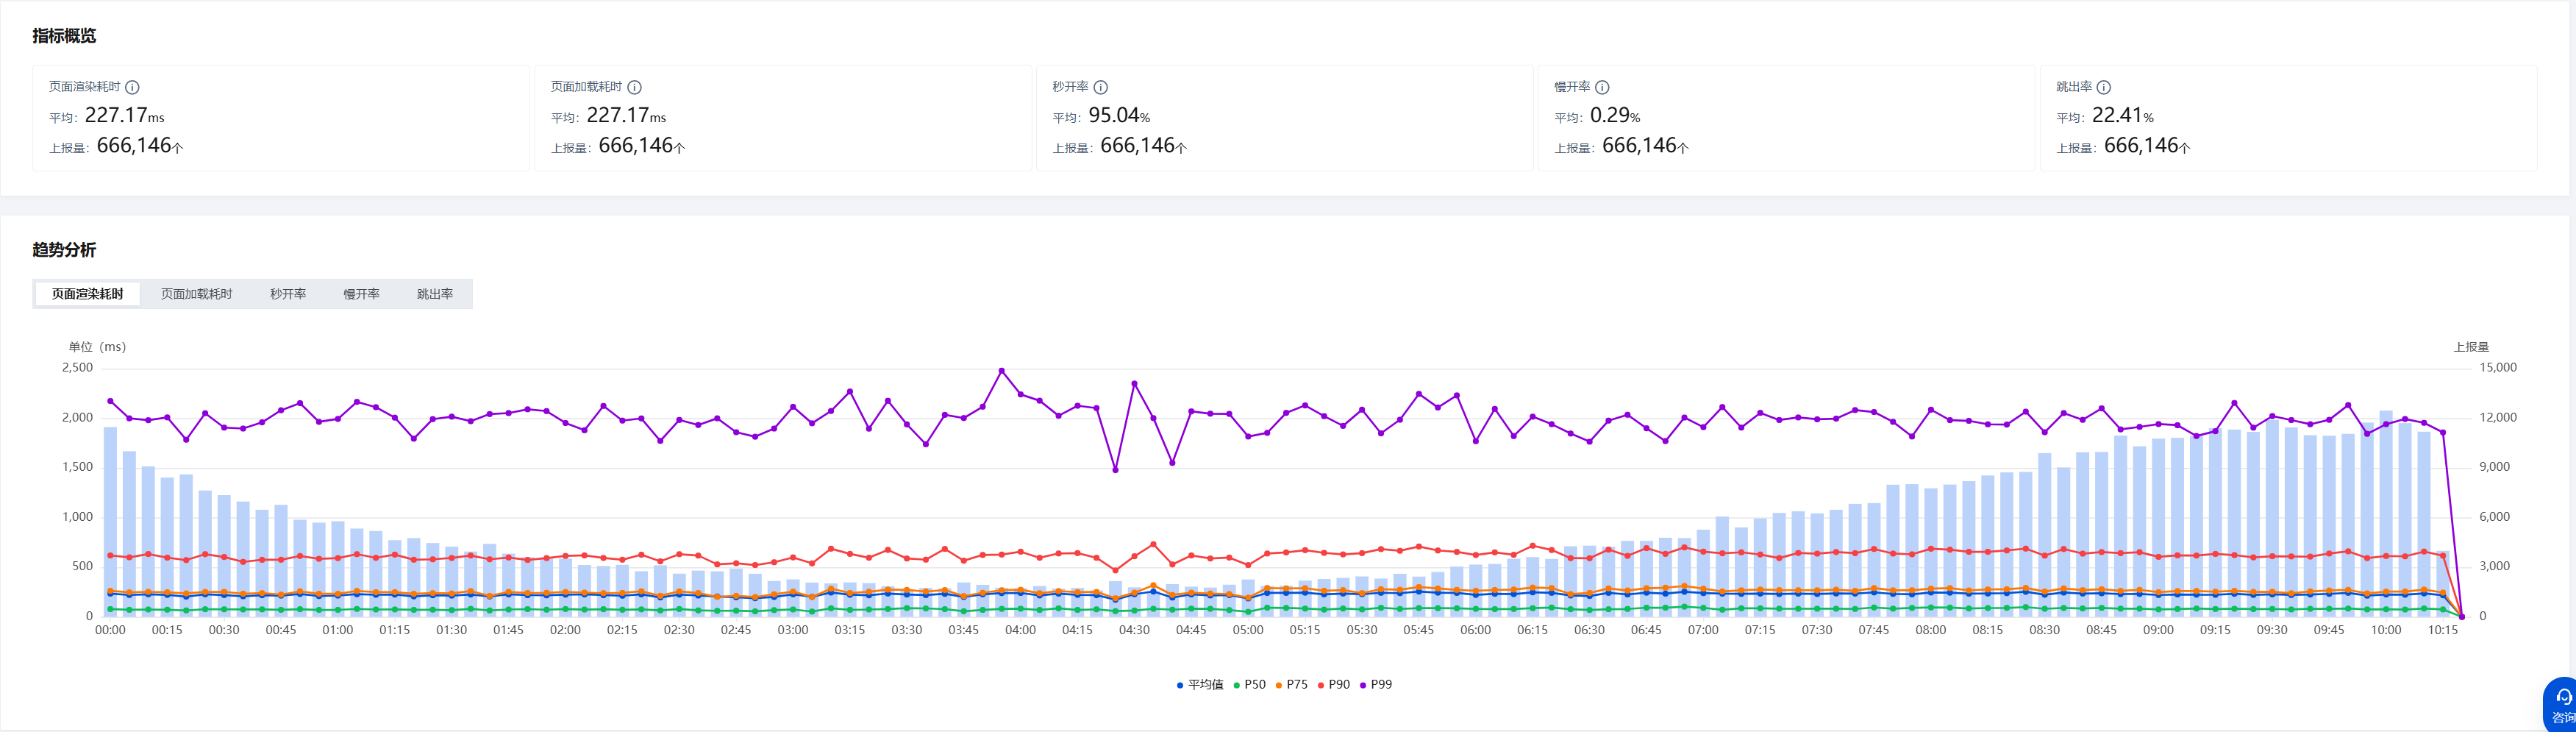
Task: Switch to 页面加载耗时 trend tab
Action: (x=196, y=294)
